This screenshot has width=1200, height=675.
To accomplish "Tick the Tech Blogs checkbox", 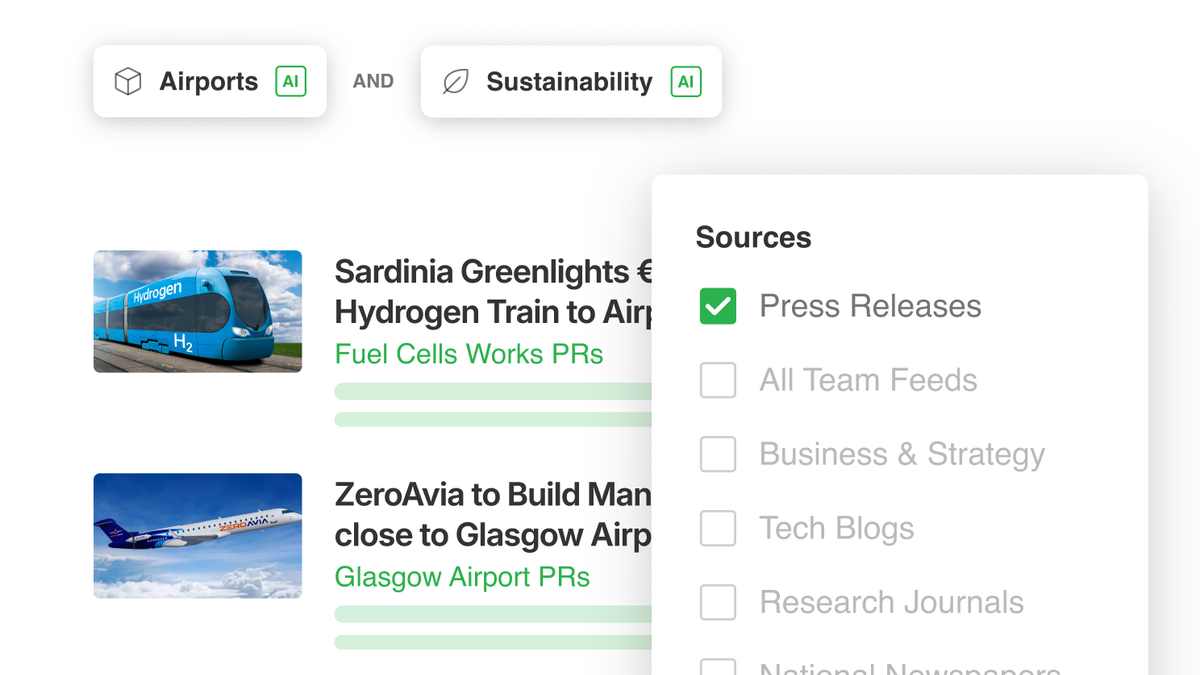I will [x=718, y=528].
